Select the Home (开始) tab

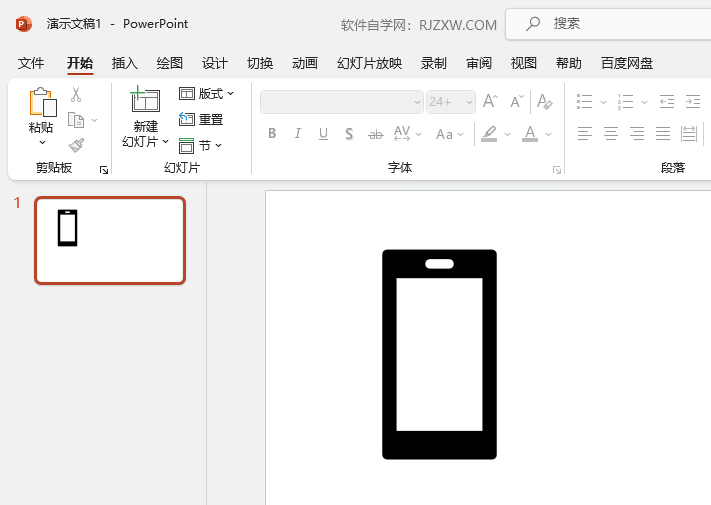point(80,63)
